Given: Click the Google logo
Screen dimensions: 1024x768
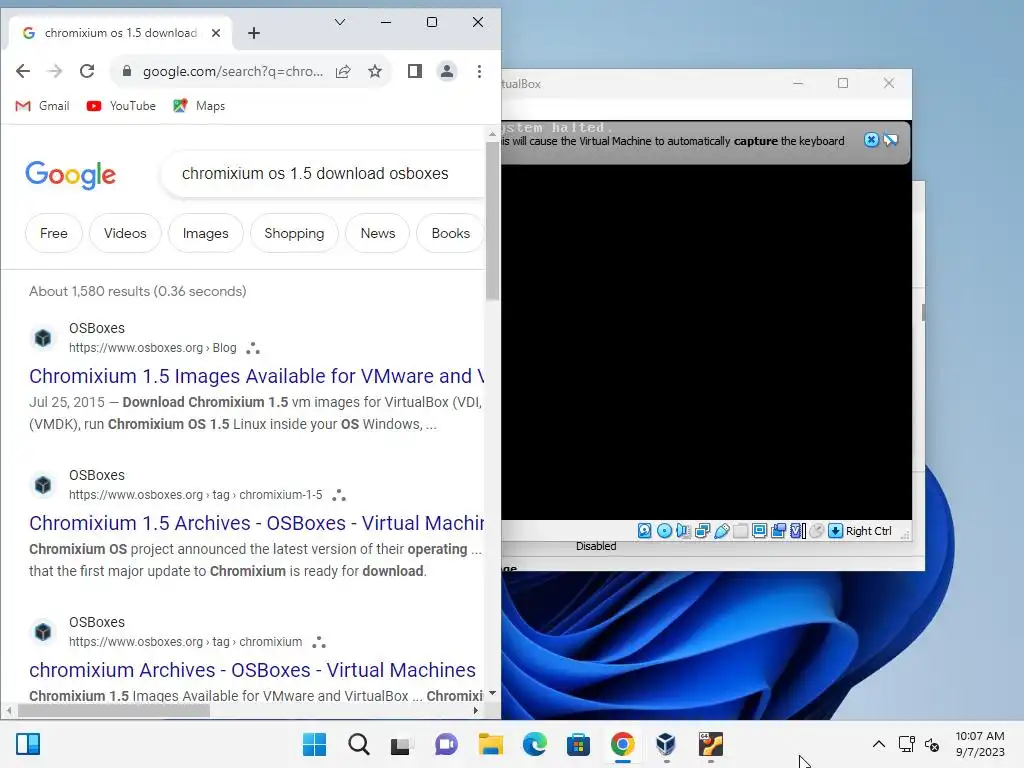Looking at the screenshot, I should [x=71, y=174].
